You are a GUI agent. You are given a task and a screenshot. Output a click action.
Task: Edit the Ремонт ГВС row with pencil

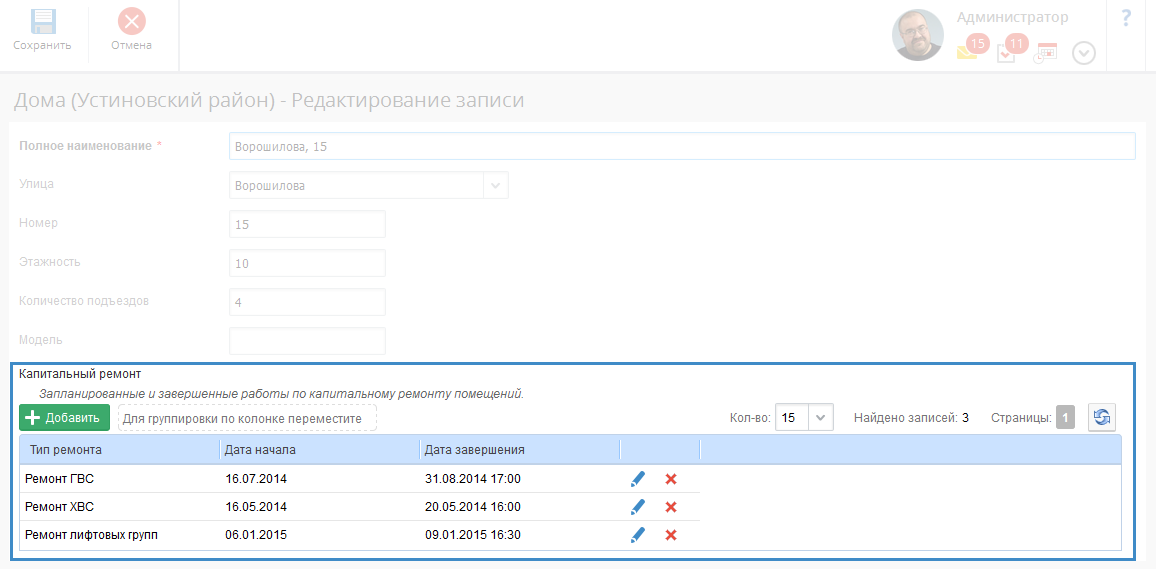click(638, 479)
